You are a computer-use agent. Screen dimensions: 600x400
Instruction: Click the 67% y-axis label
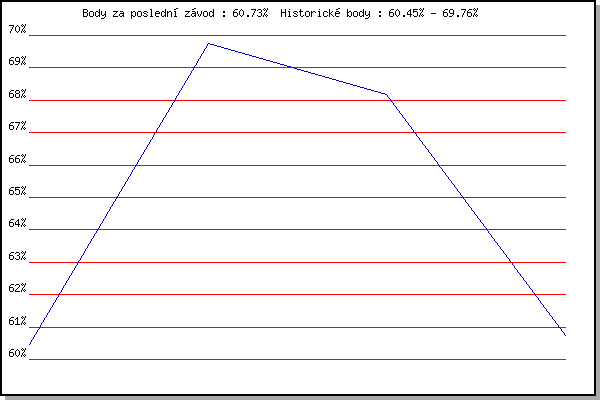pos(16,127)
